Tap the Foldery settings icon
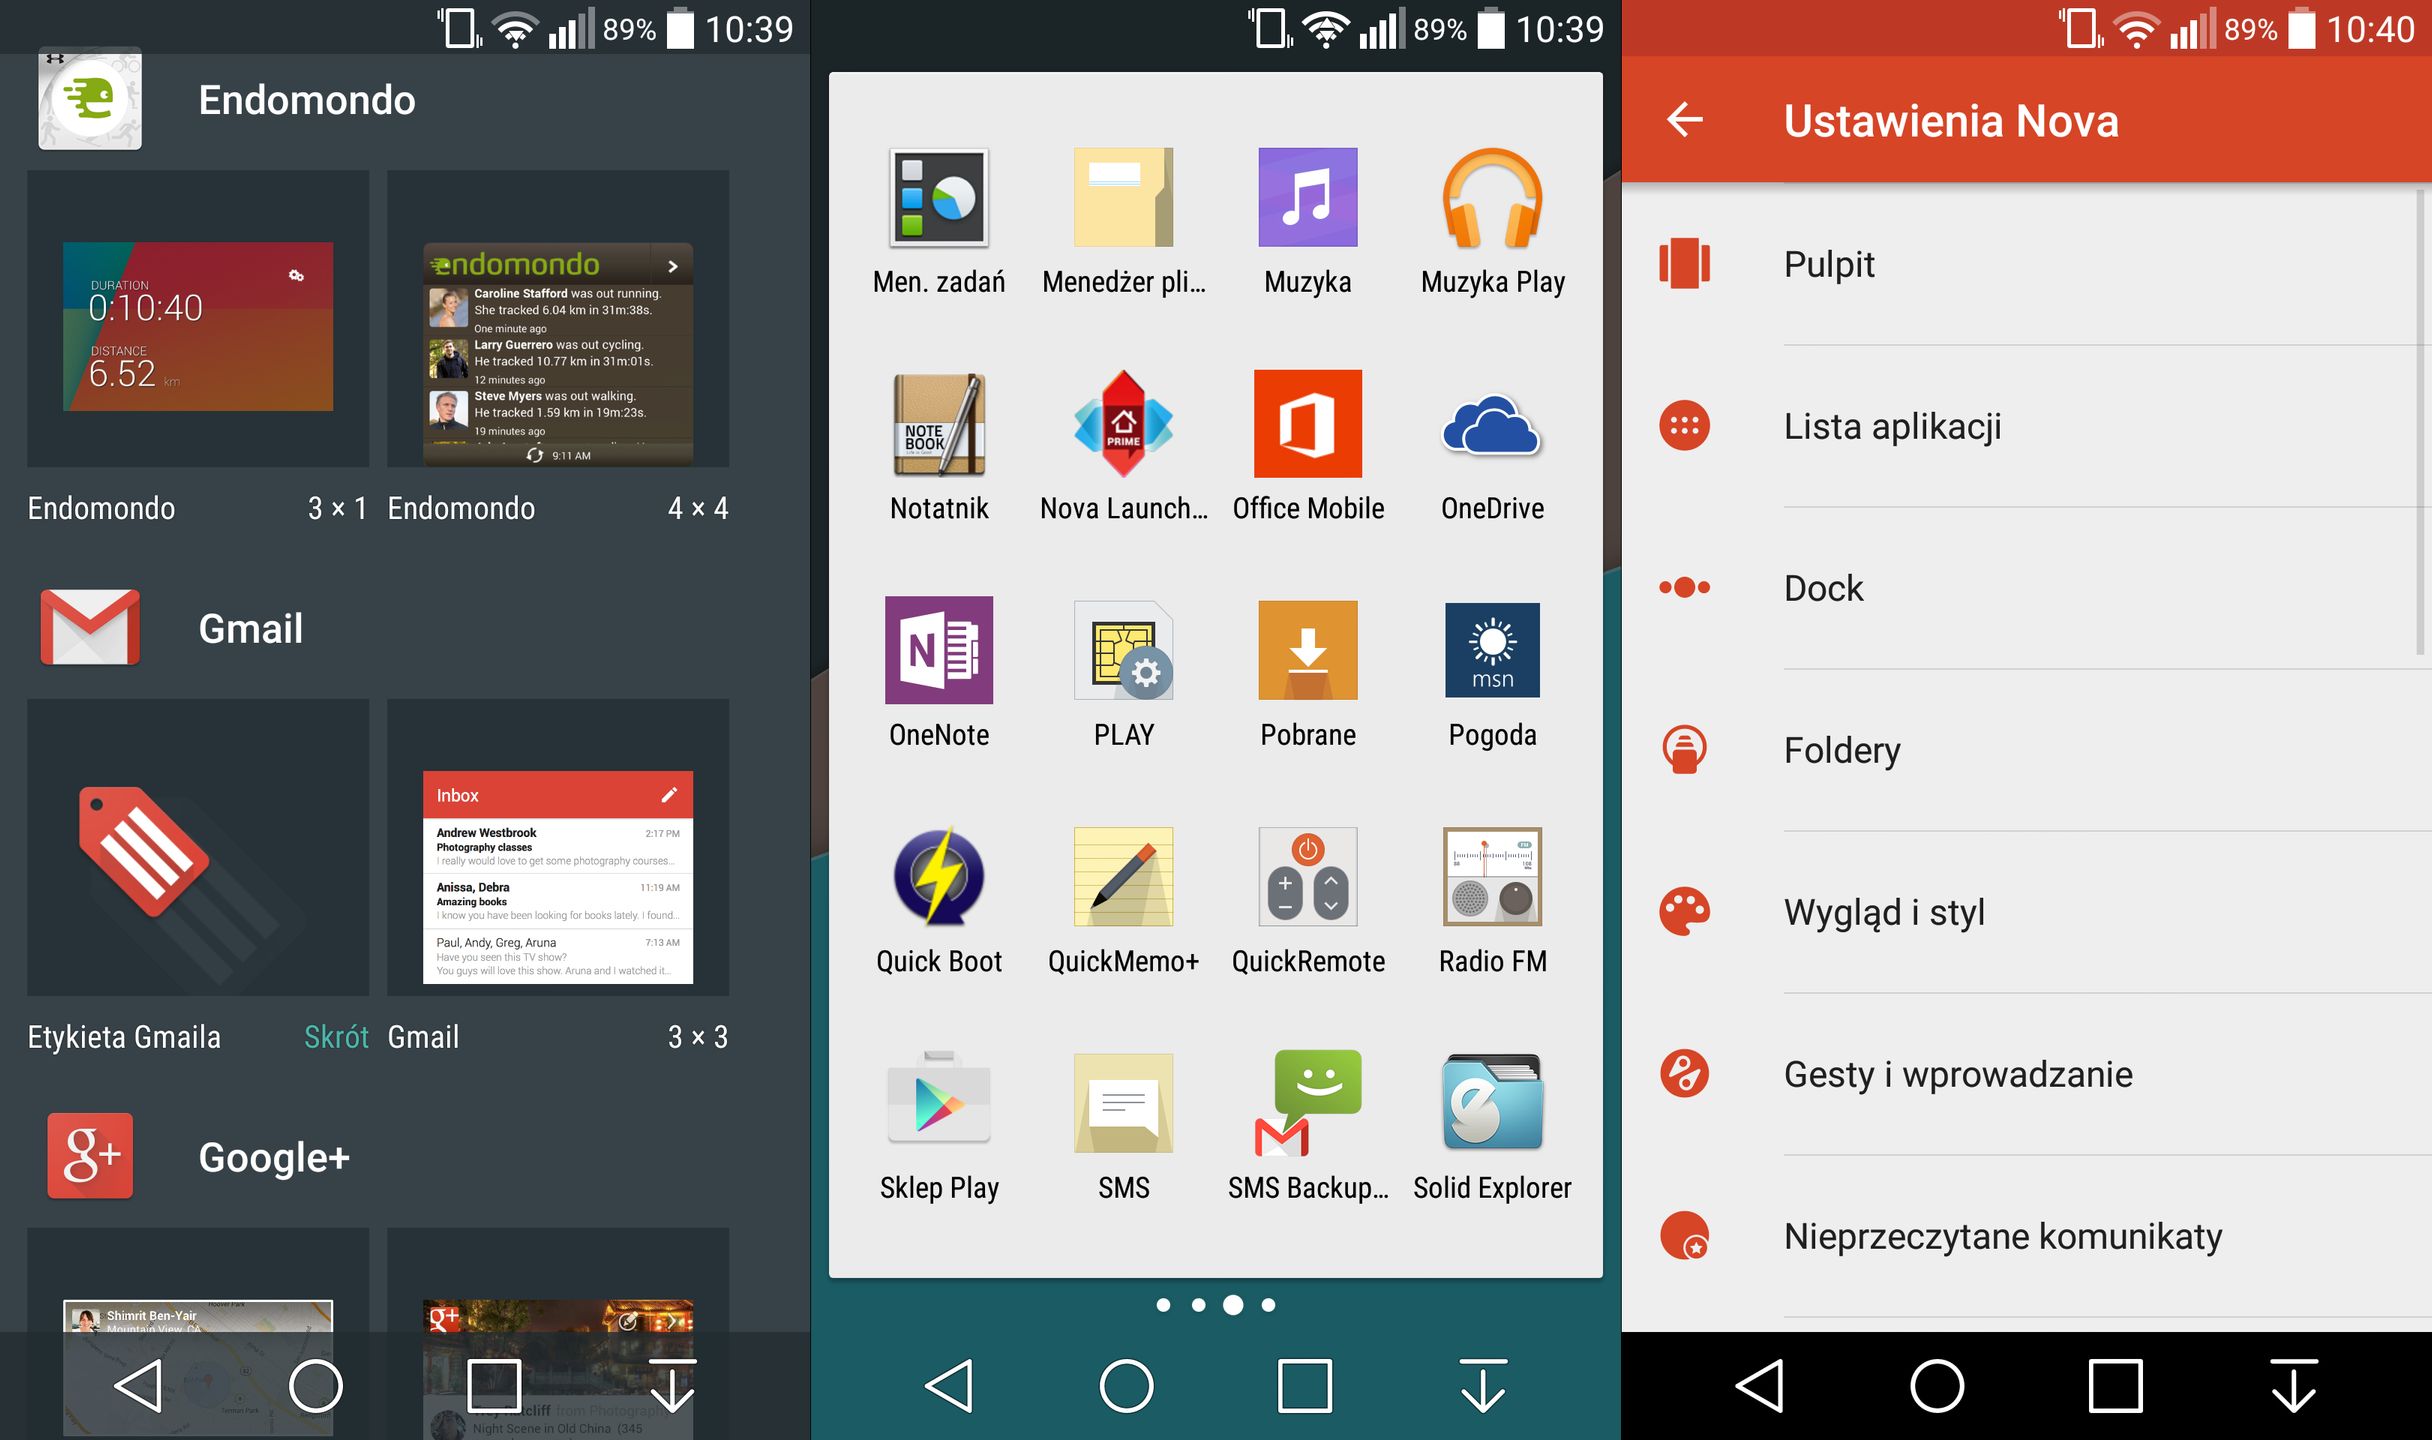Image resolution: width=2432 pixels, height=1440 pixels. tap(1684, 749)
